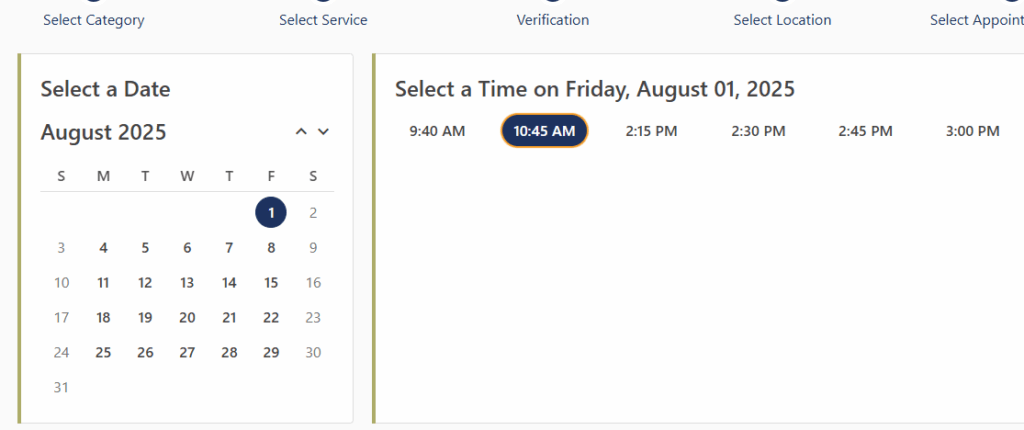Pick the 2:15 PM appointment time

[652, 131]
